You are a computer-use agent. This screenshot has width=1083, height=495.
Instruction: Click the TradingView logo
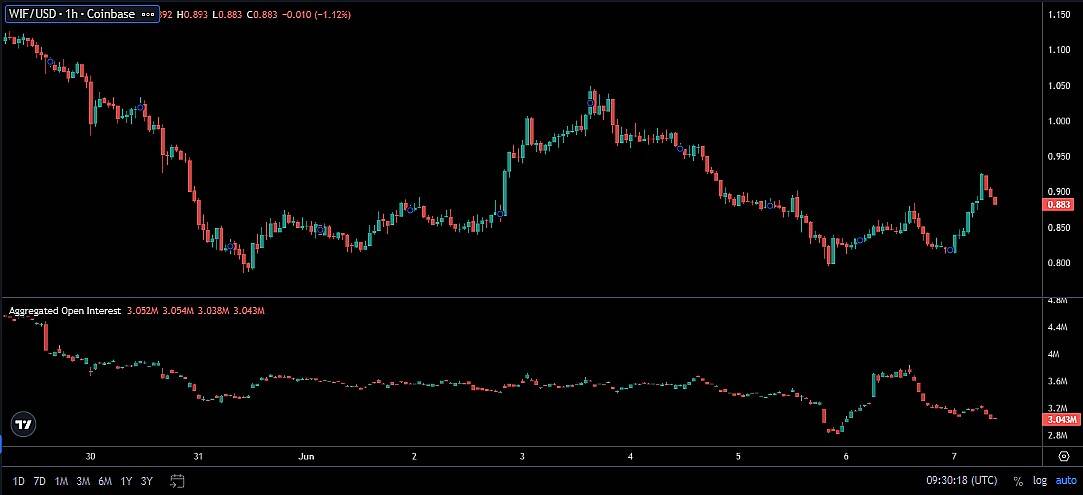[x=24, y=425]
